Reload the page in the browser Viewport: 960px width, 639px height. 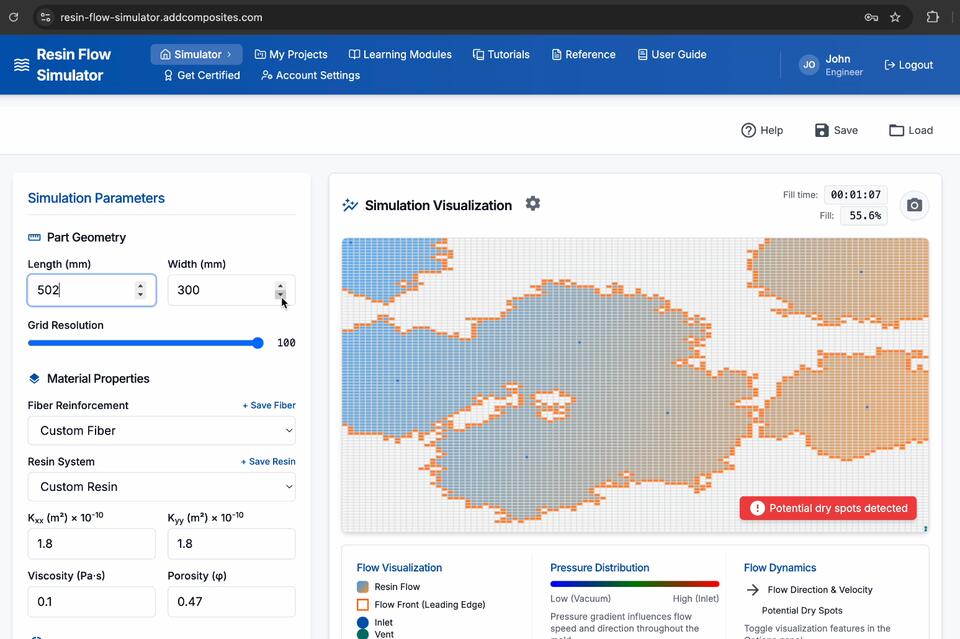[14, 17]
